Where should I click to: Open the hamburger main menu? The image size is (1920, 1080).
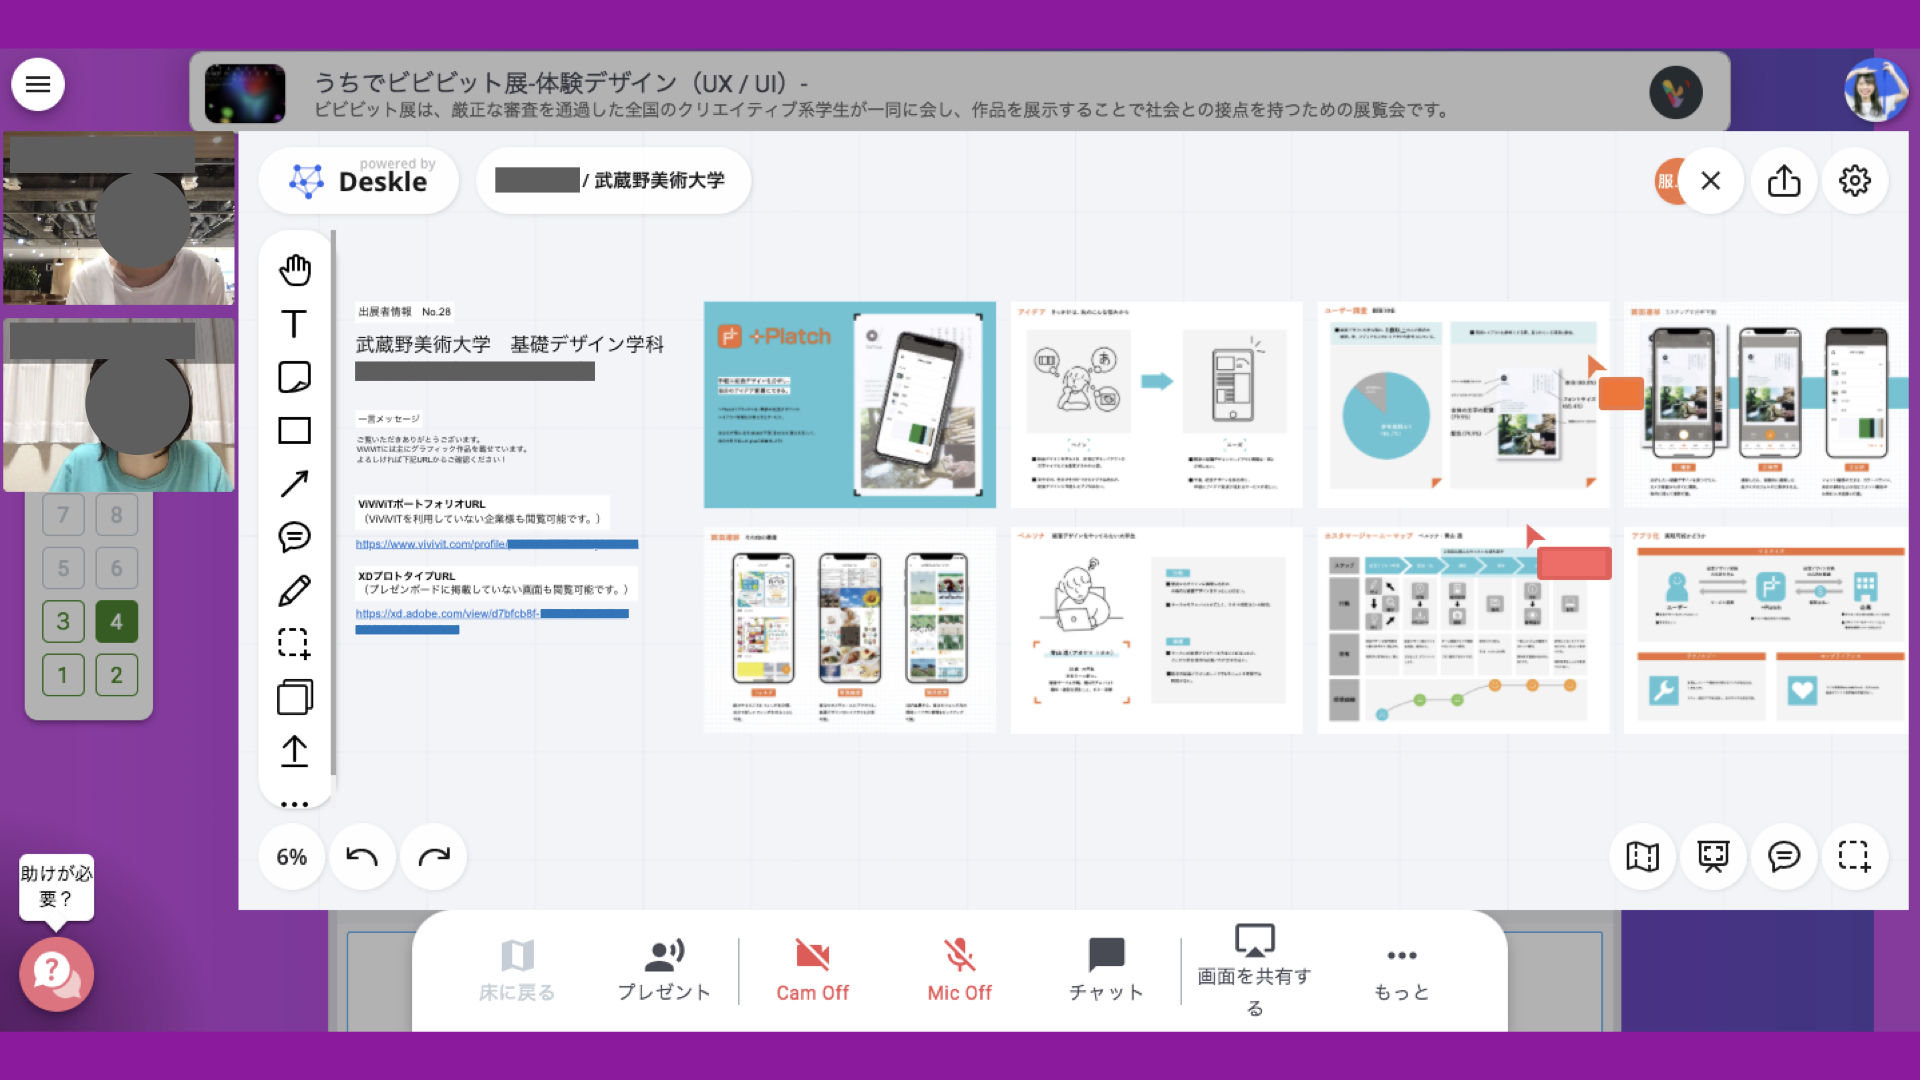point(38,84)
